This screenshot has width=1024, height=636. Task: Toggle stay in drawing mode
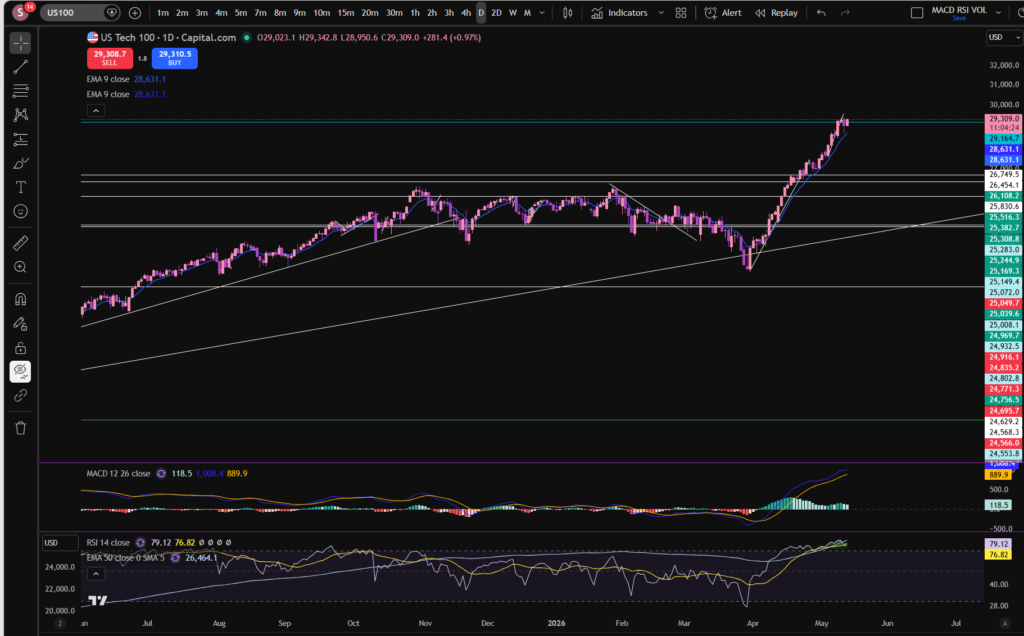tap(21, 323)
